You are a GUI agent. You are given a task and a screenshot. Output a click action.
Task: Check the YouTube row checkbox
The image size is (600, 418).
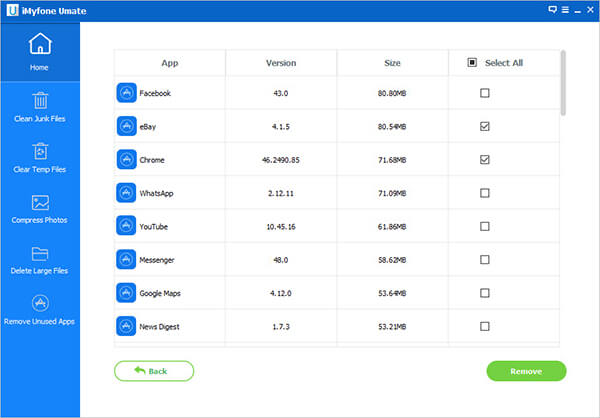tap(484, 226)
